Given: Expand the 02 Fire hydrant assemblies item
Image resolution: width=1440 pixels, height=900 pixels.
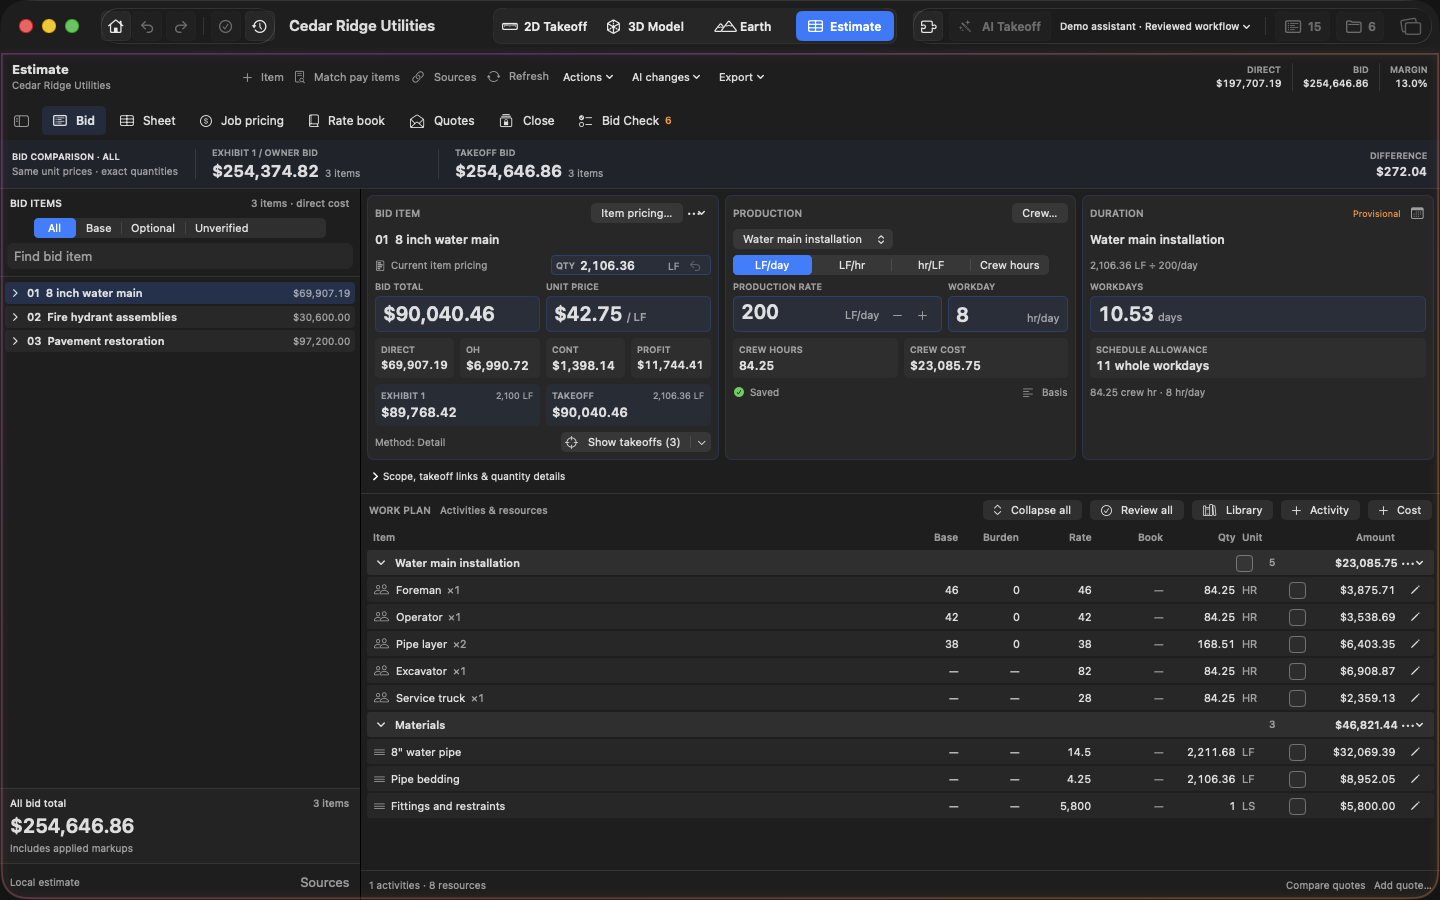Looking at the screenshot, I should [x=15, y=317].
